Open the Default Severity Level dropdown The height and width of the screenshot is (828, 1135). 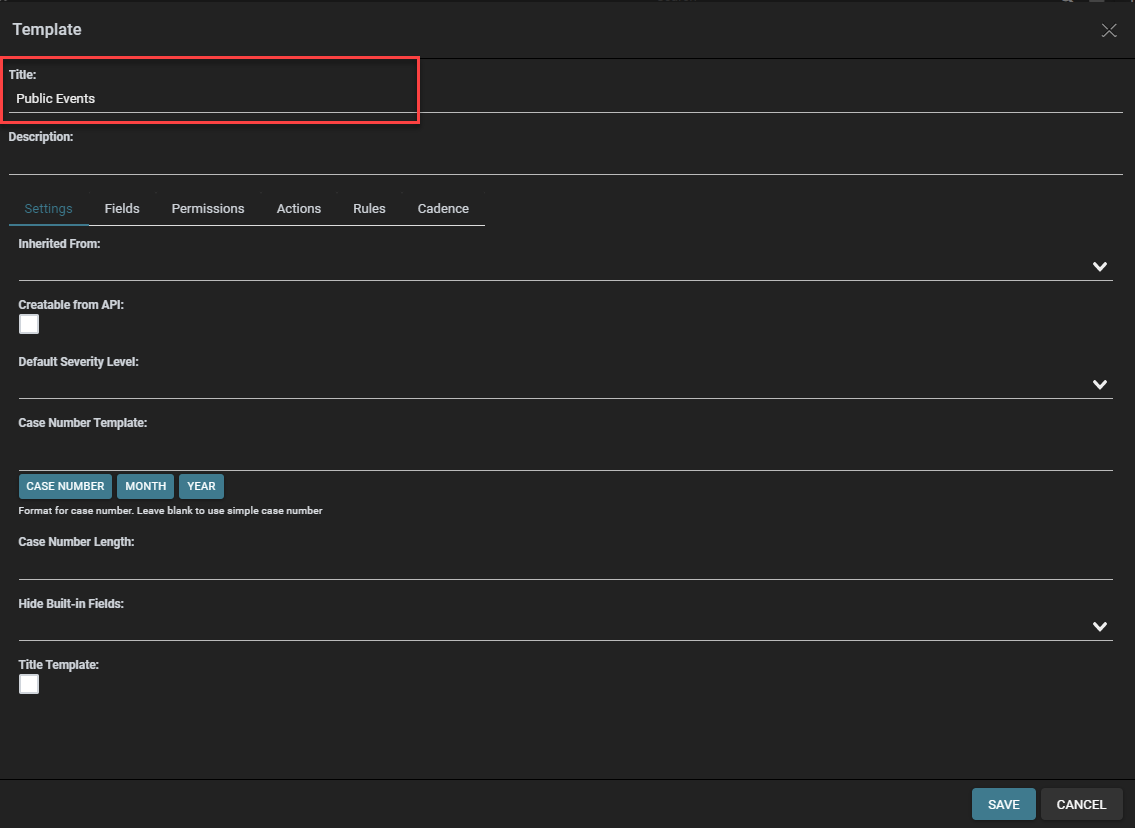coord(565,384)
